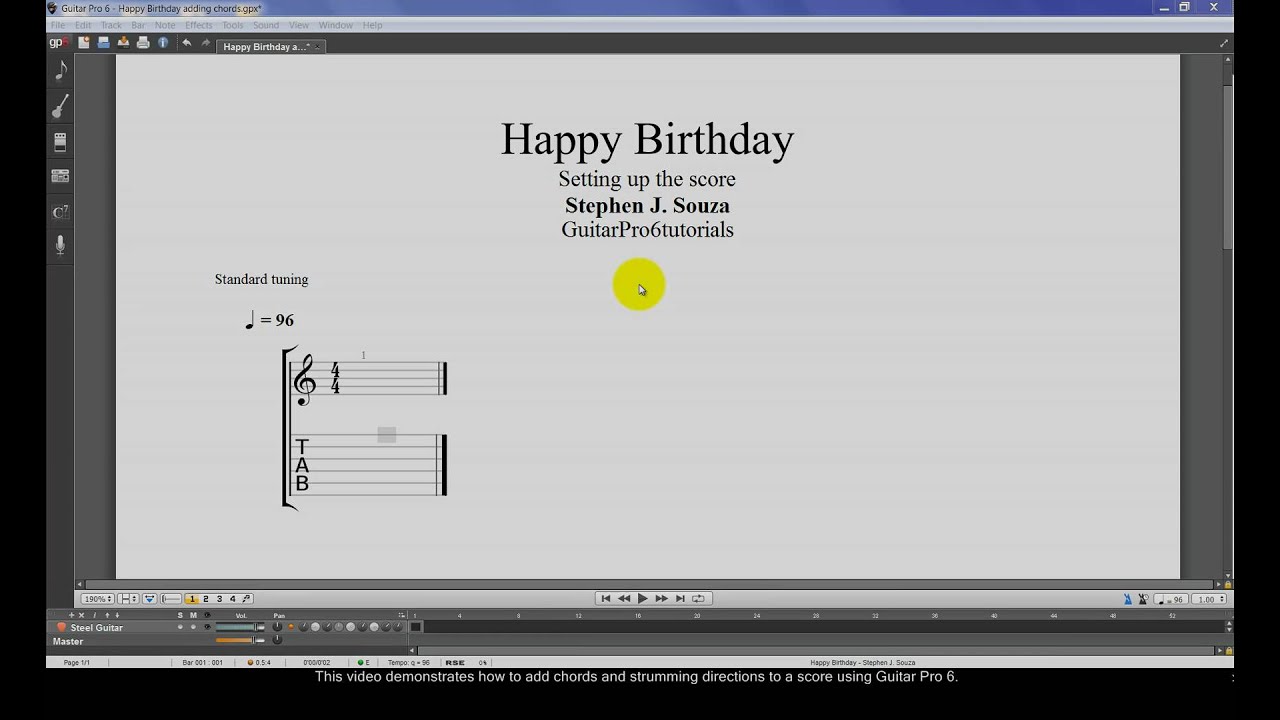Open score information dialog

tap(163, 42)
